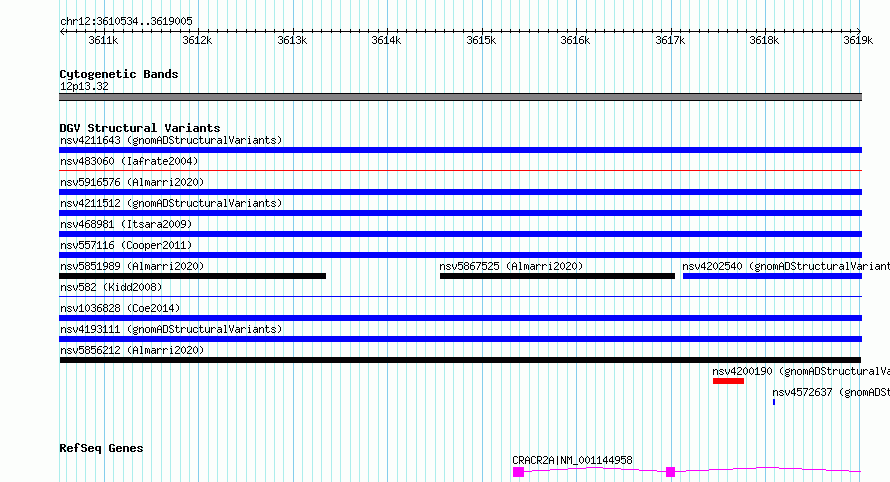This screenshot has height=482, width=890.
Task: Select the blue bar under nsv5916576
Action: coord(460,192)
